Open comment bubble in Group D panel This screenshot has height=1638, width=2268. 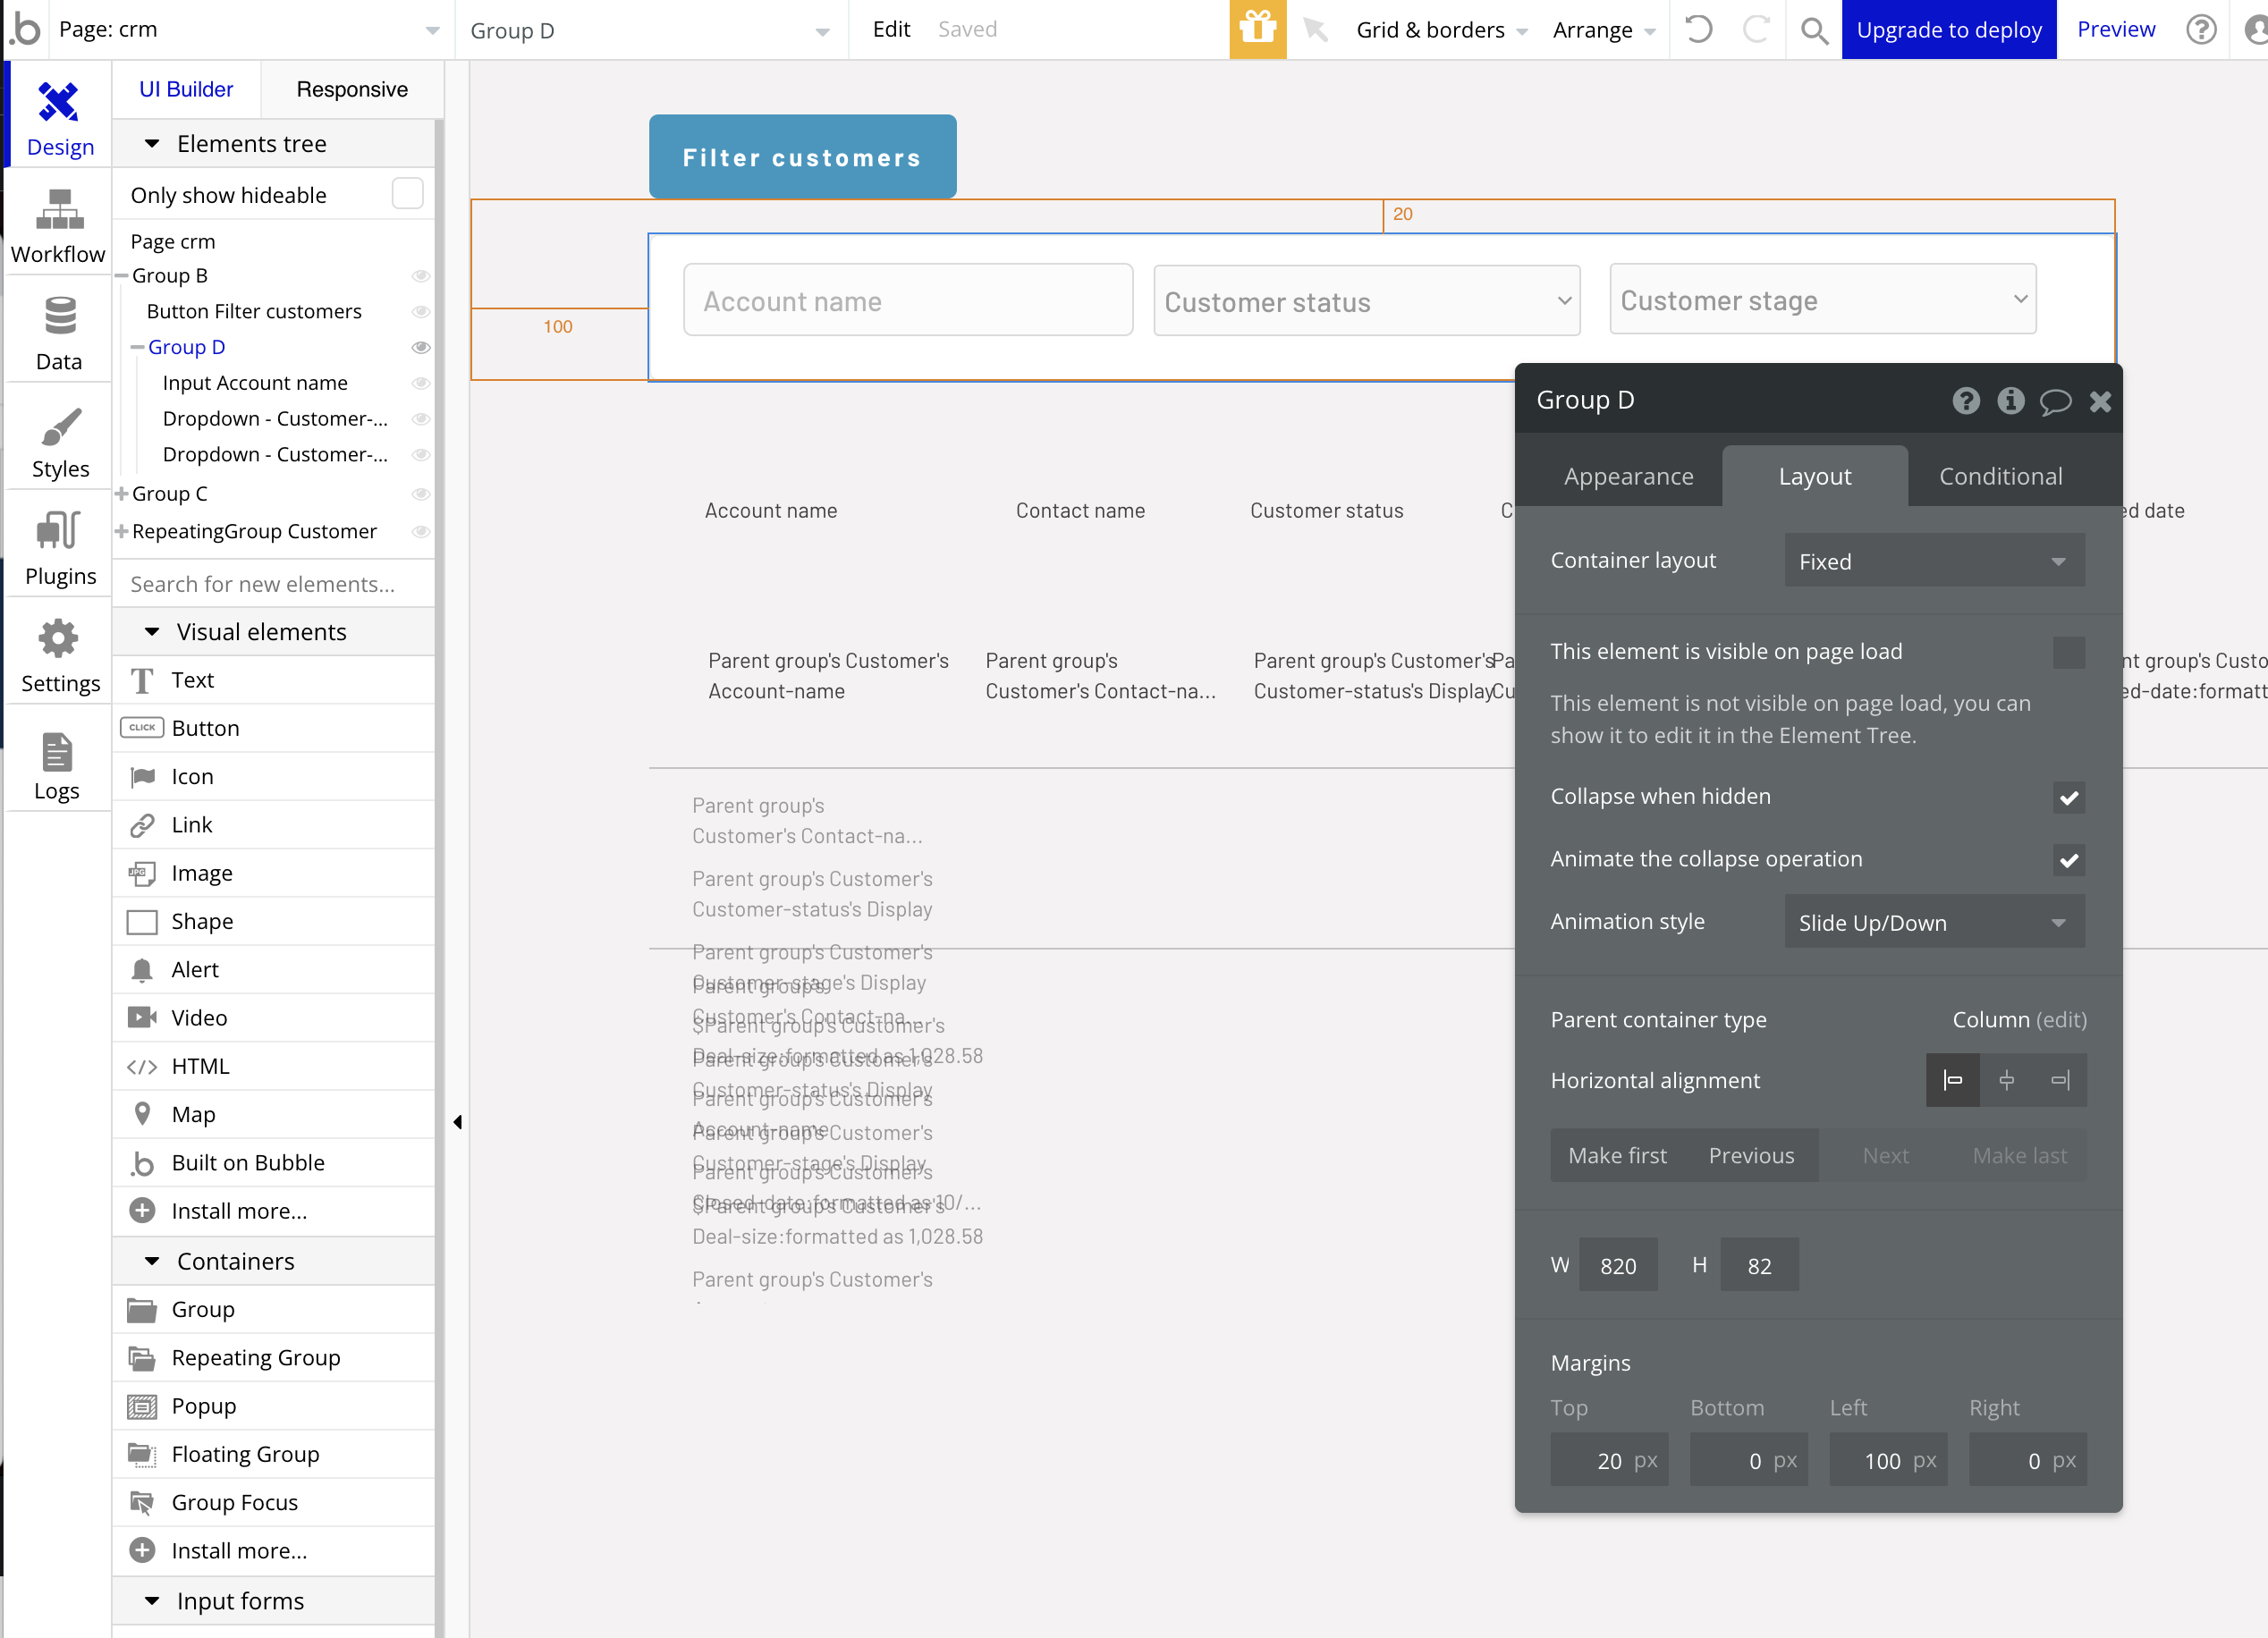tap(2055, 401)
